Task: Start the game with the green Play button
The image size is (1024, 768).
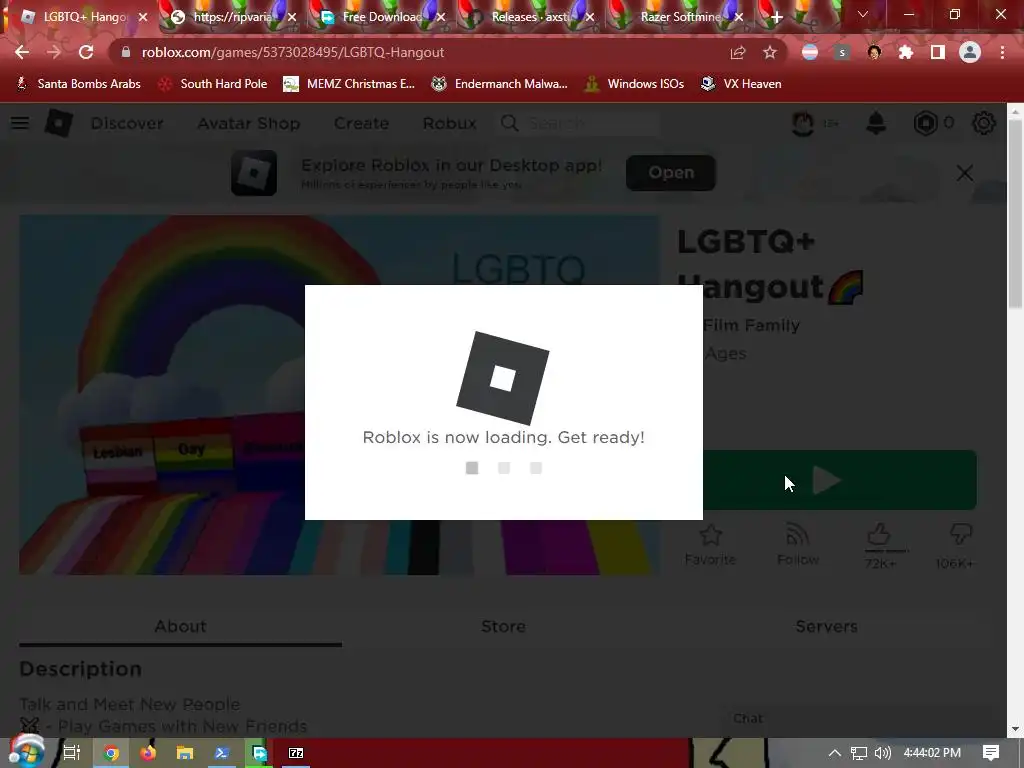Action: [x=840, y=480]
